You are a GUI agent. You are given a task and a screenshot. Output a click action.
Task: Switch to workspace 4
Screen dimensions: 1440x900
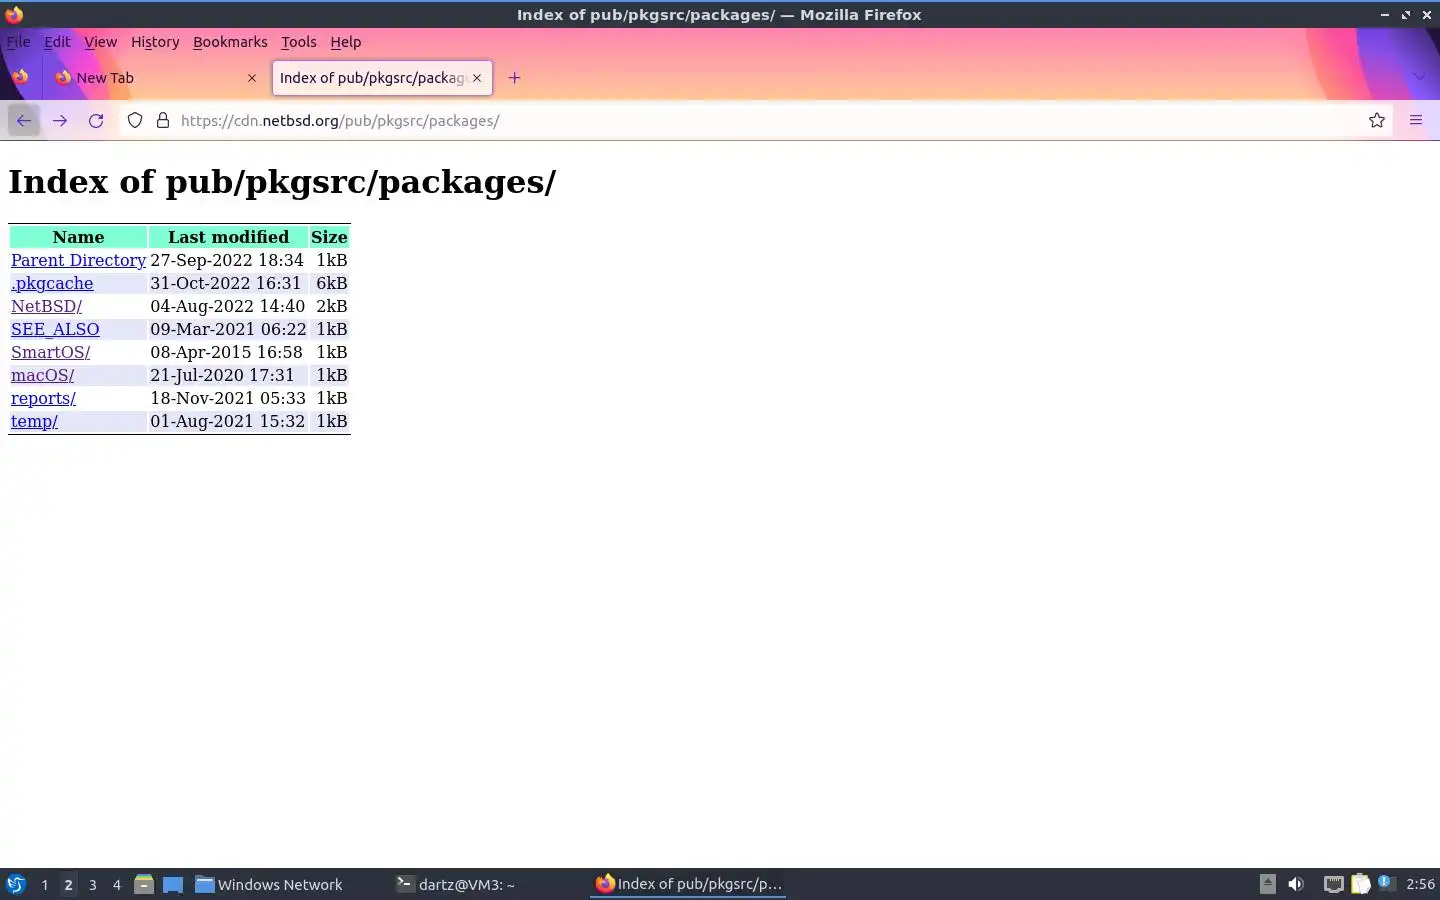pyautogui.click(x=116, y=885)
